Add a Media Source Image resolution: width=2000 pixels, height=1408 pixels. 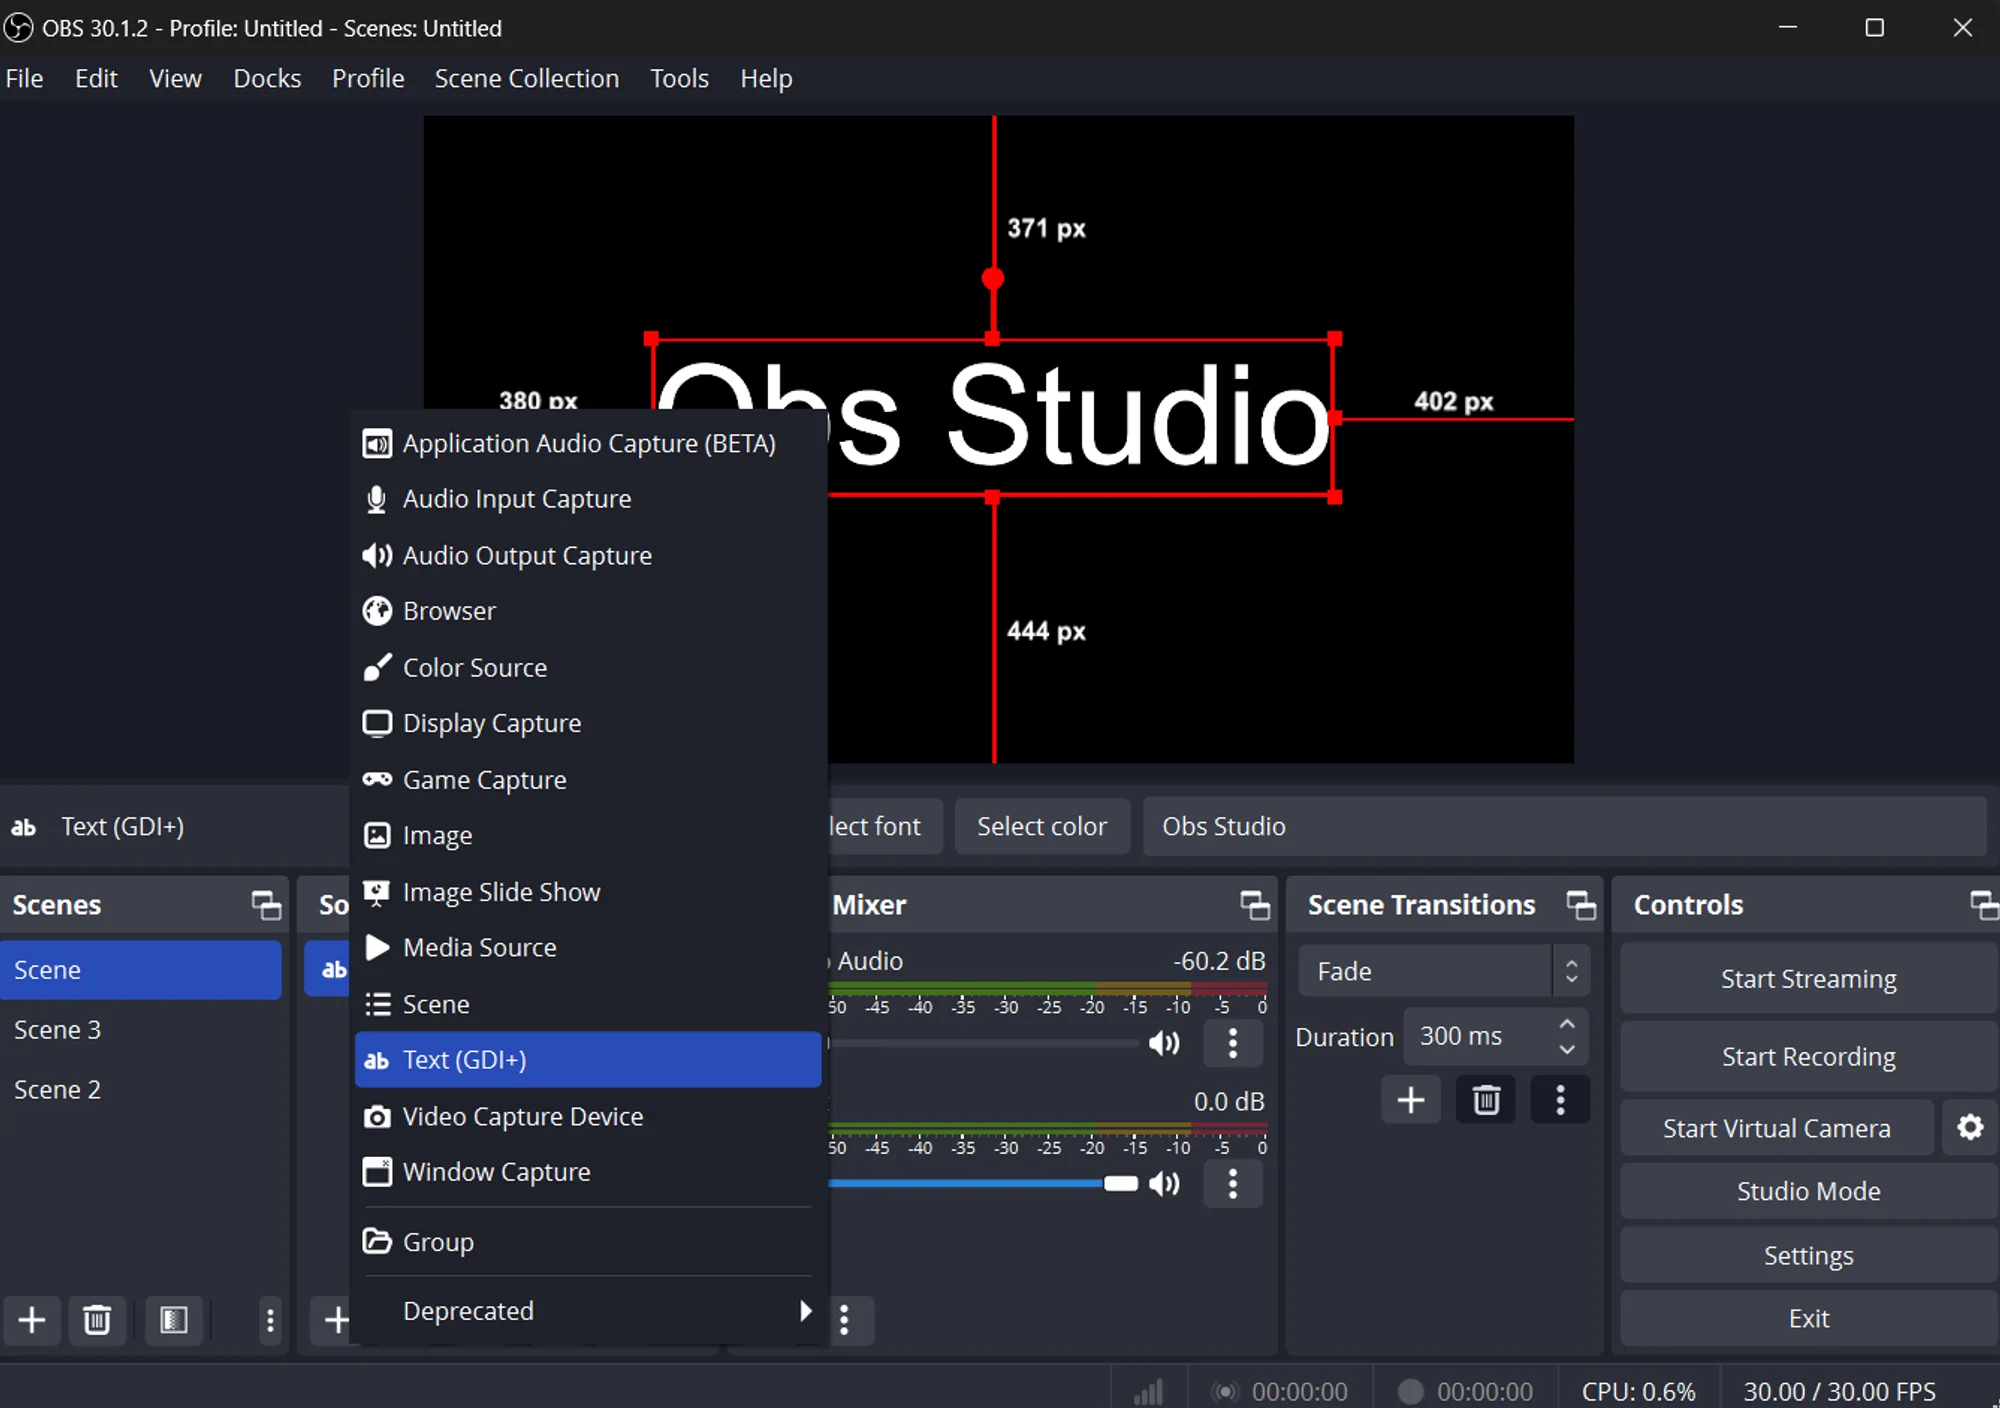588,947
